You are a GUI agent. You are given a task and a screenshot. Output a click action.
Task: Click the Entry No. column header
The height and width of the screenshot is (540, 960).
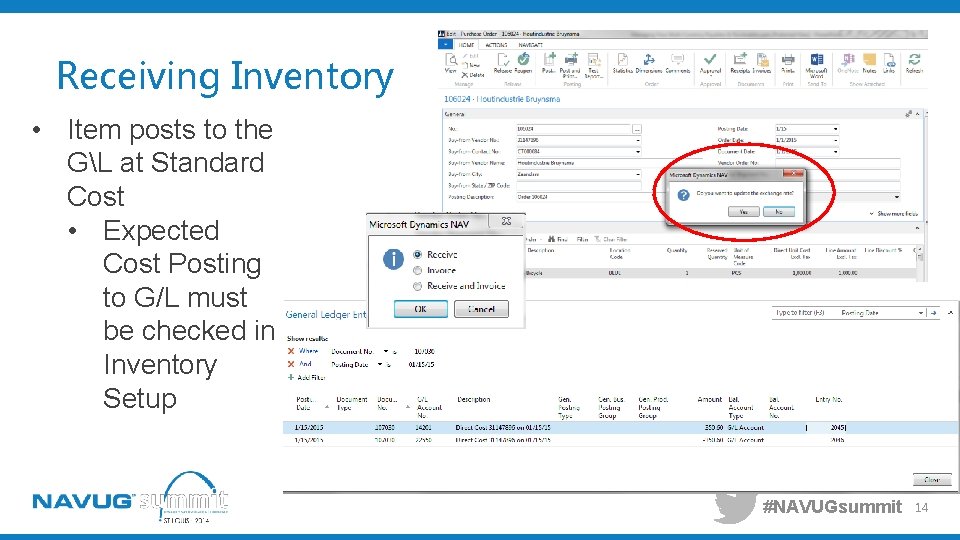point(829,399)
